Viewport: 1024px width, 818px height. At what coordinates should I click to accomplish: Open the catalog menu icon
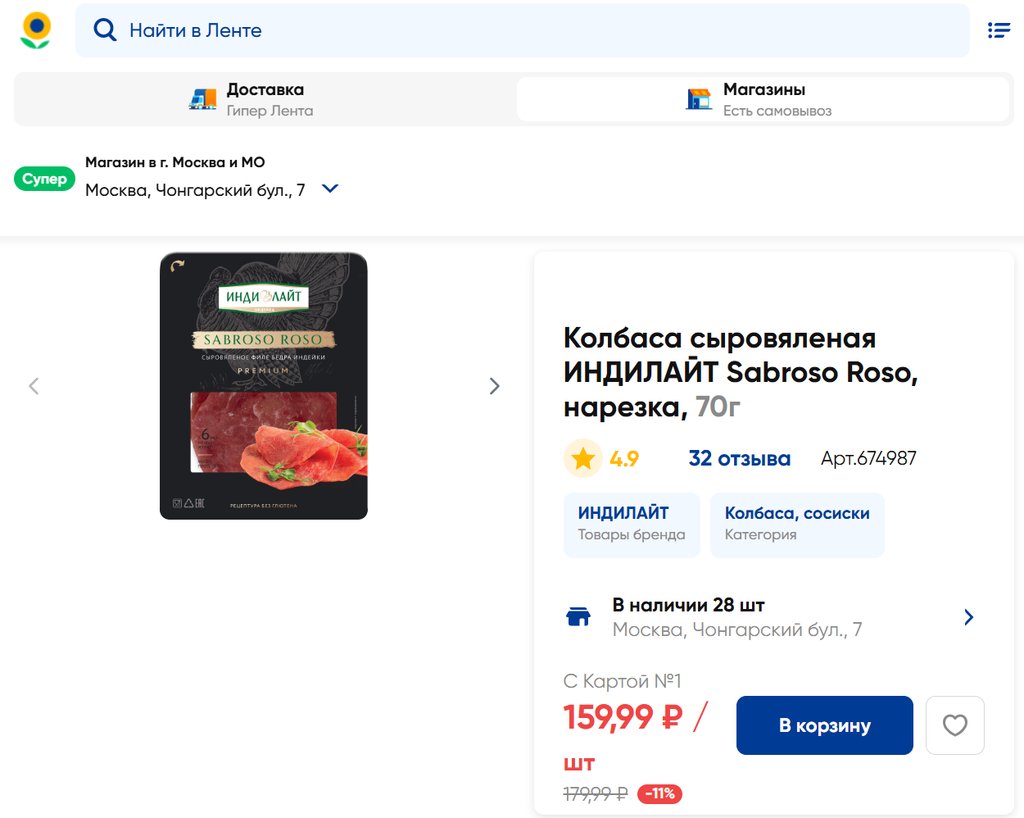click(998, 30)
